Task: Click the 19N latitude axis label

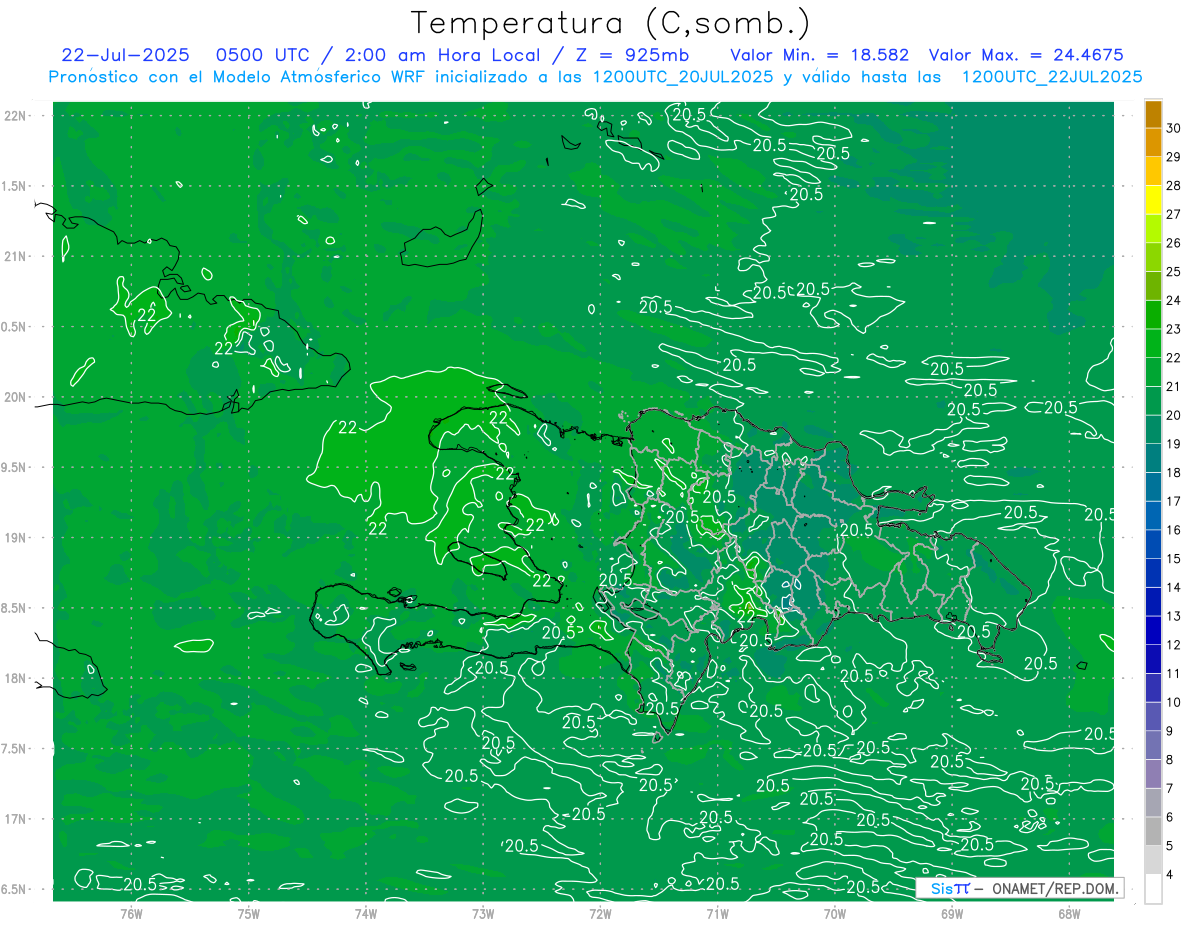Action: click(x=14, y=538)
